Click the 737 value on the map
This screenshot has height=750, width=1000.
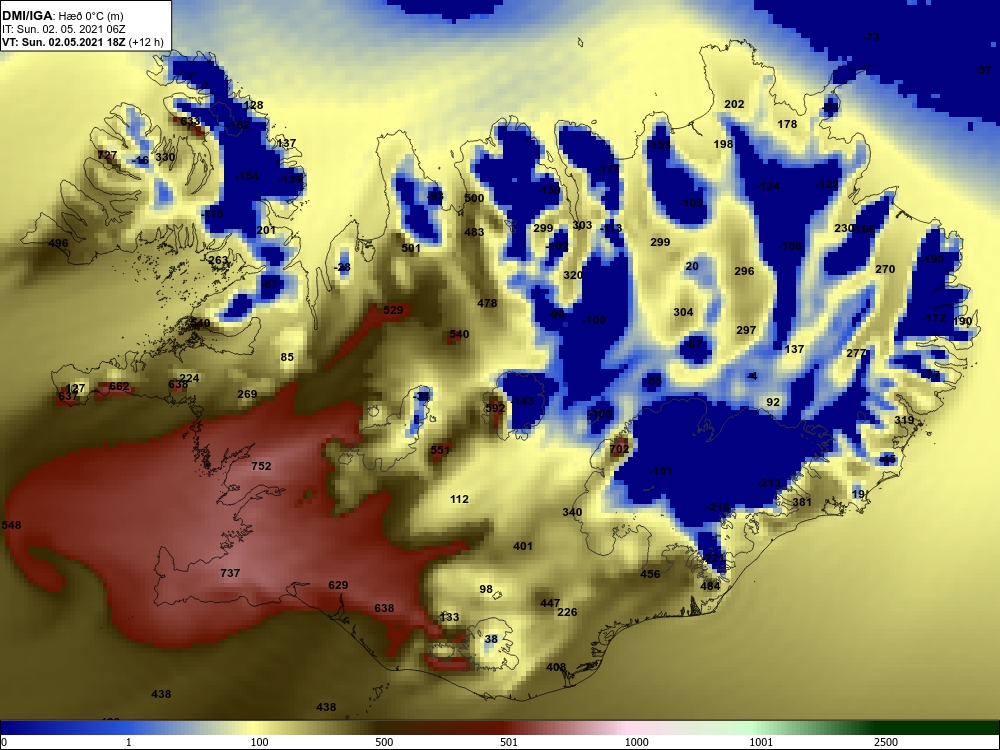pyautogui.click(x=230, y=573)
